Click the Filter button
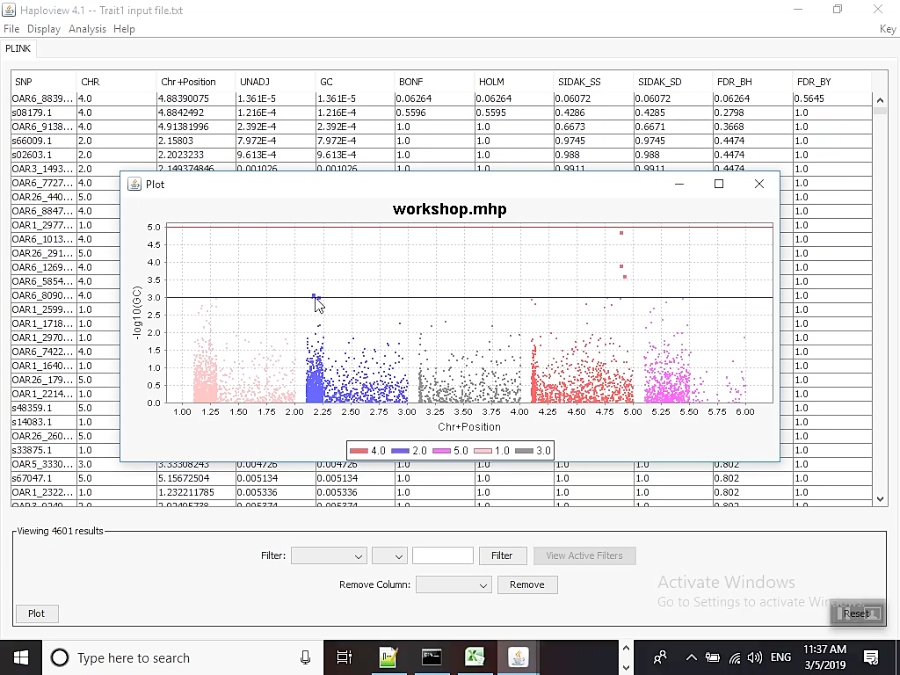Viewport: 900px width, 675px height. click(503, 555)
